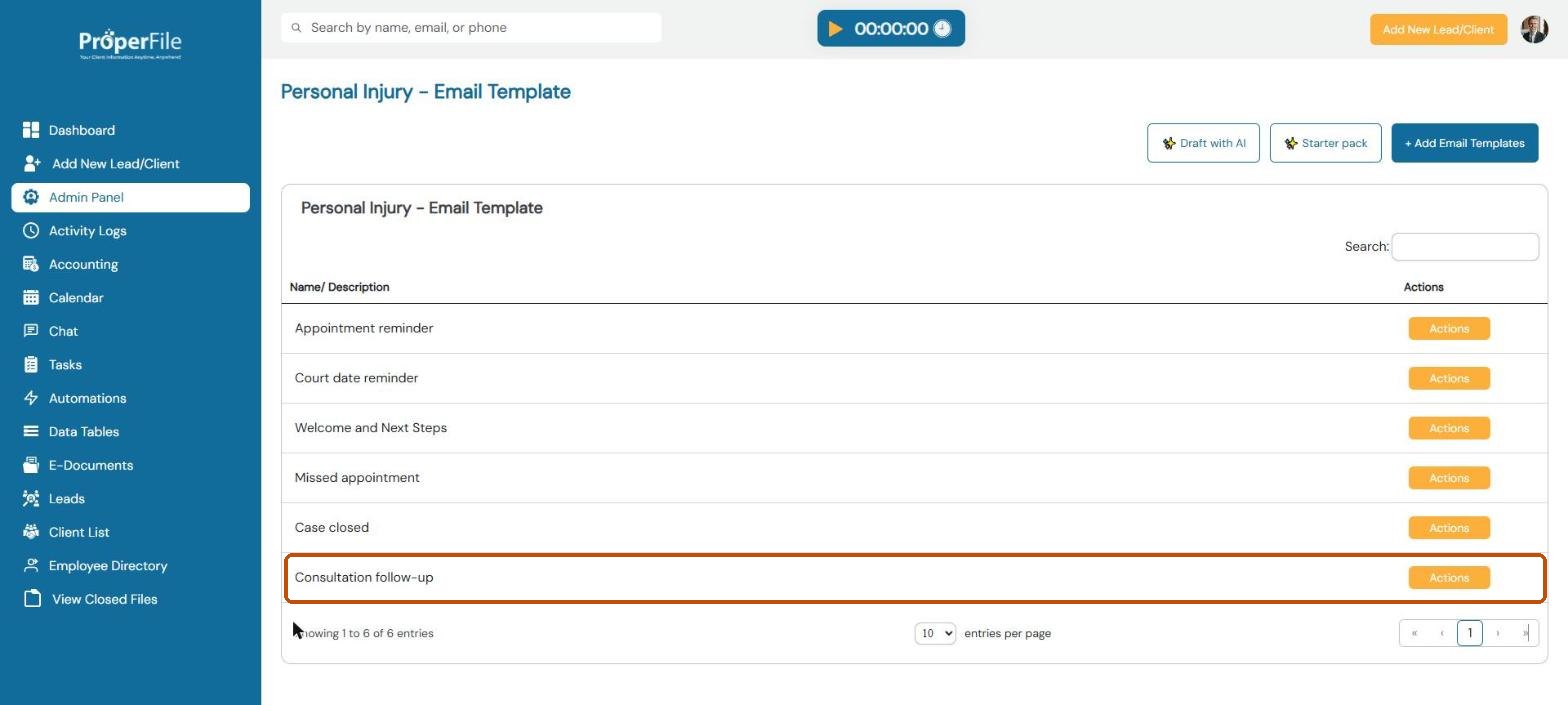The image size is (1568, 705).
Task: Click the Calendar icon in sidebar
Action: click(31, 297)
